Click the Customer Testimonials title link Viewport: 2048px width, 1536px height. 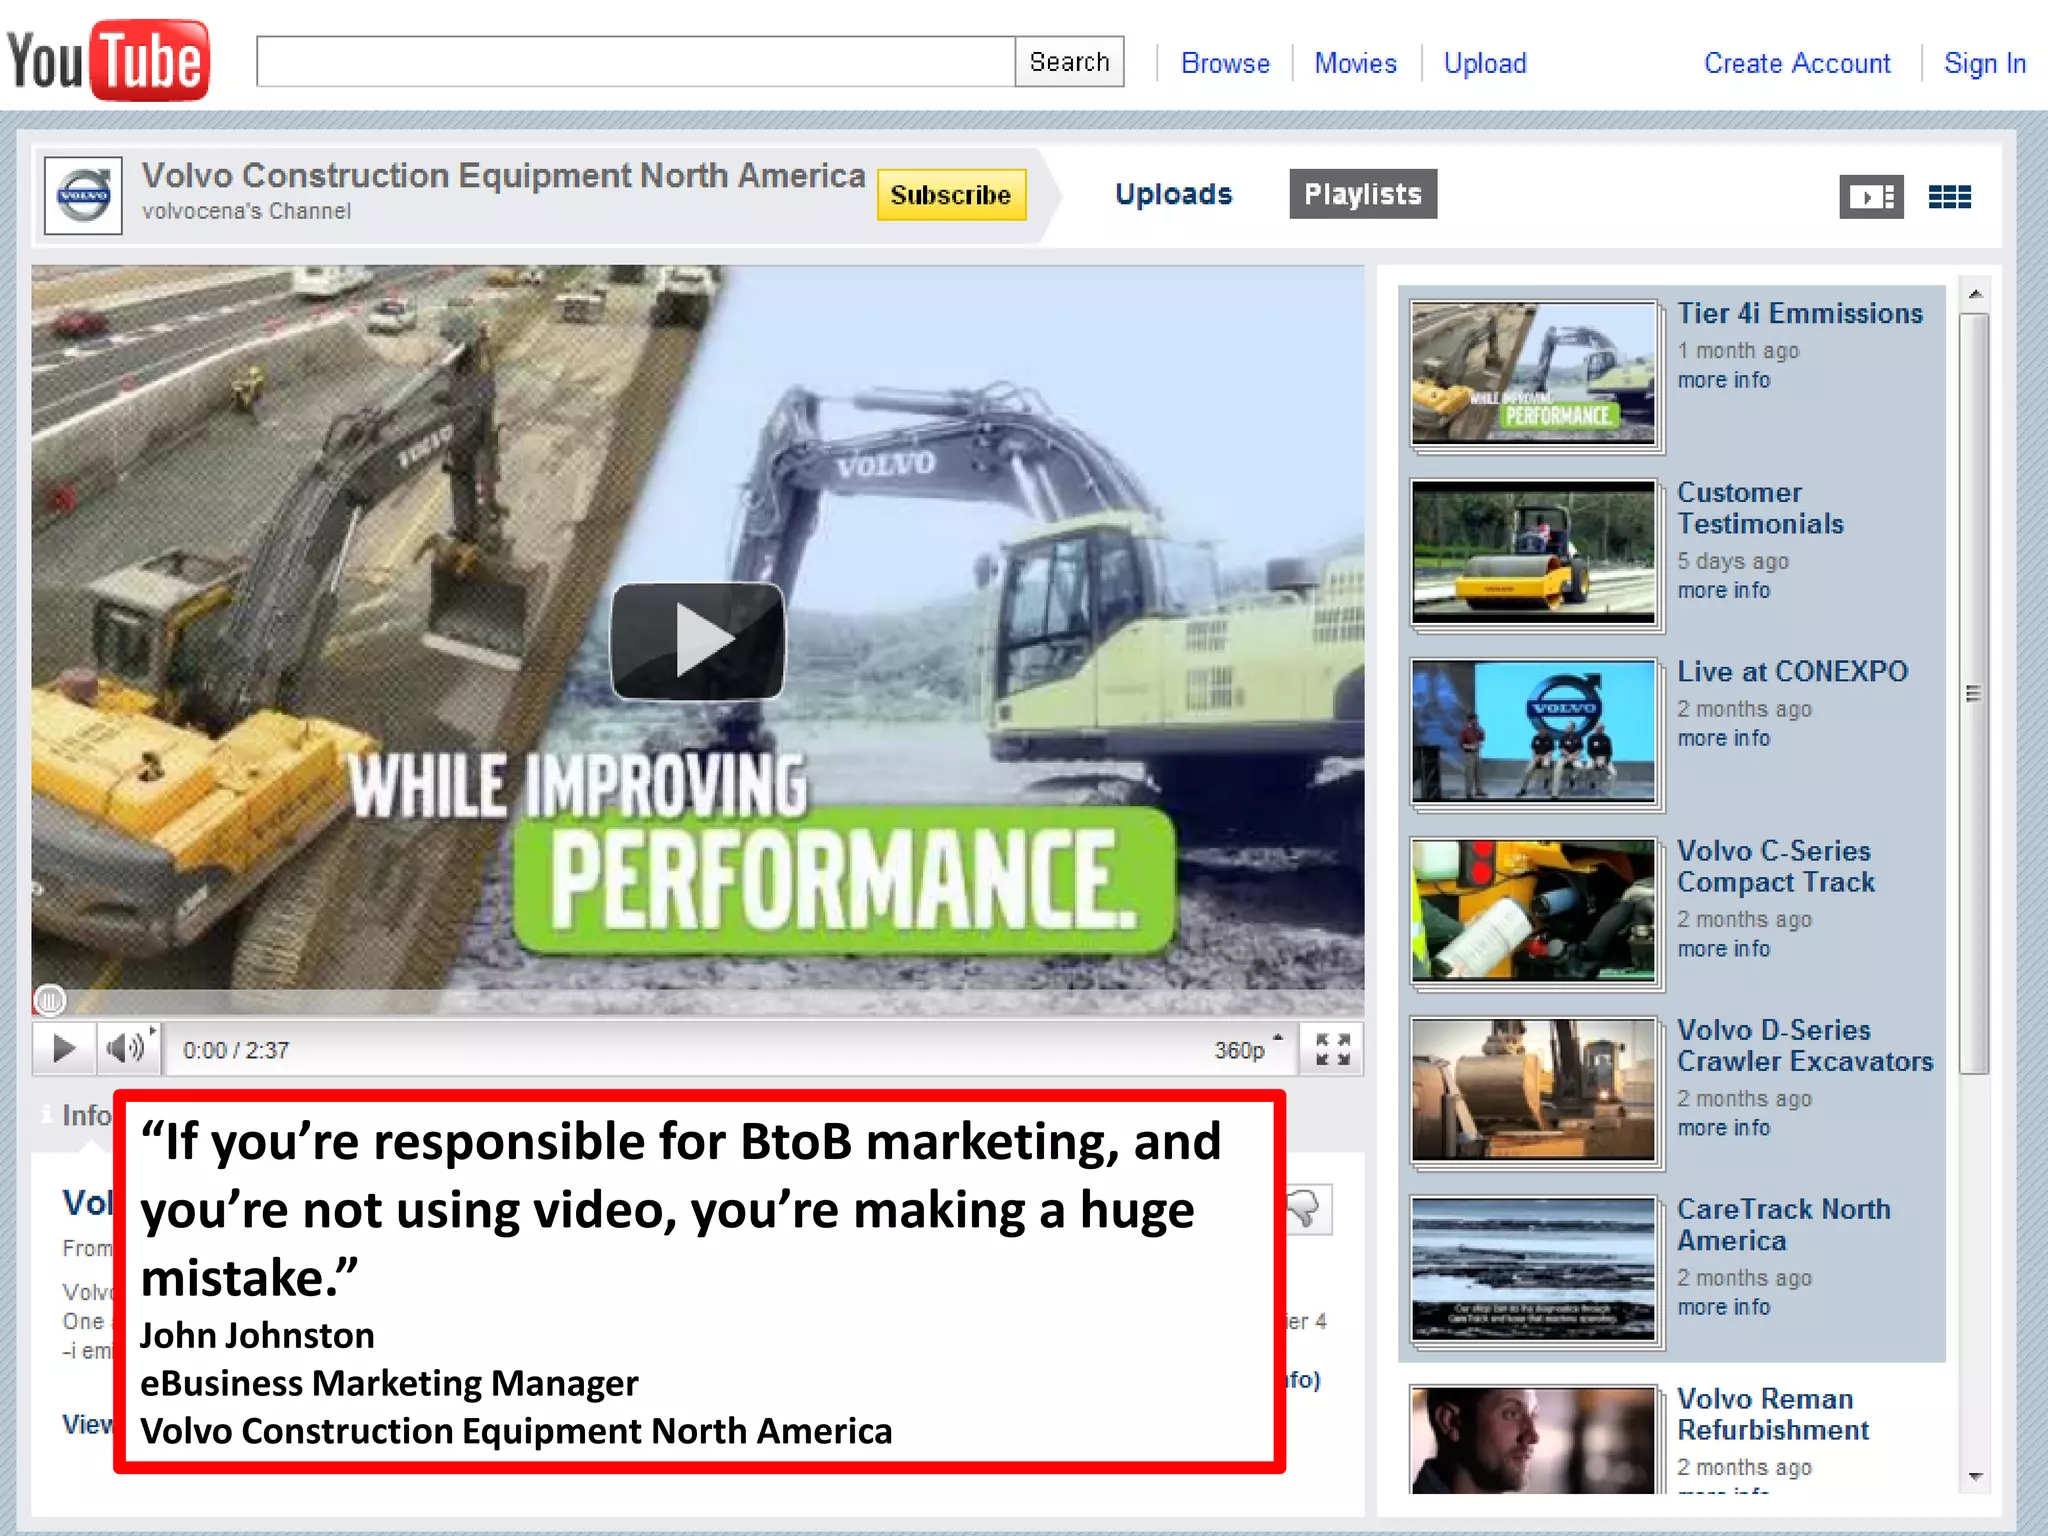(1760, 508)
